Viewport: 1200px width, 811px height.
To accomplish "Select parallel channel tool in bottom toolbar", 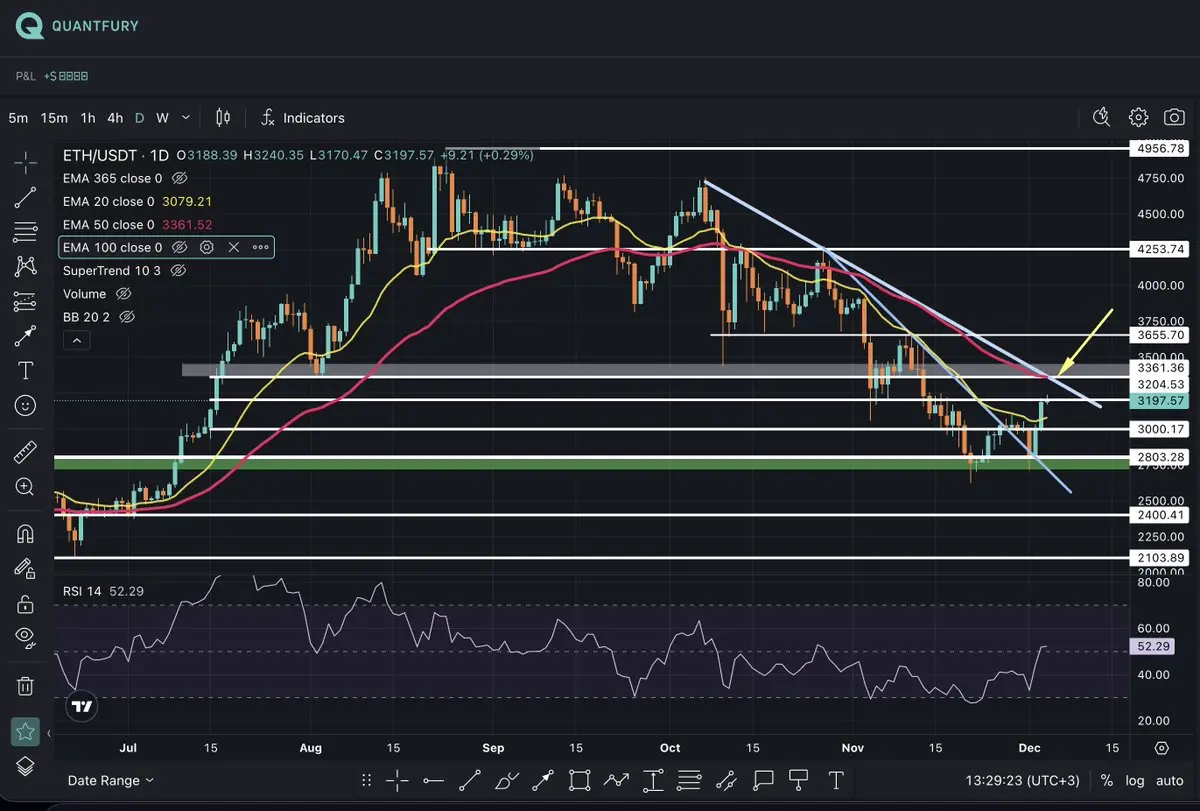I will coord(726,780).
